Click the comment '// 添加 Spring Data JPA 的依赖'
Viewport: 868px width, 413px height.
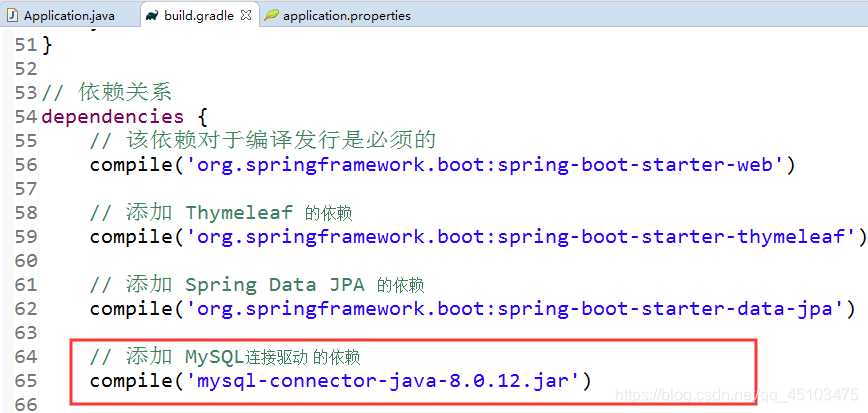pyautogui.click(x=257, y=285)
